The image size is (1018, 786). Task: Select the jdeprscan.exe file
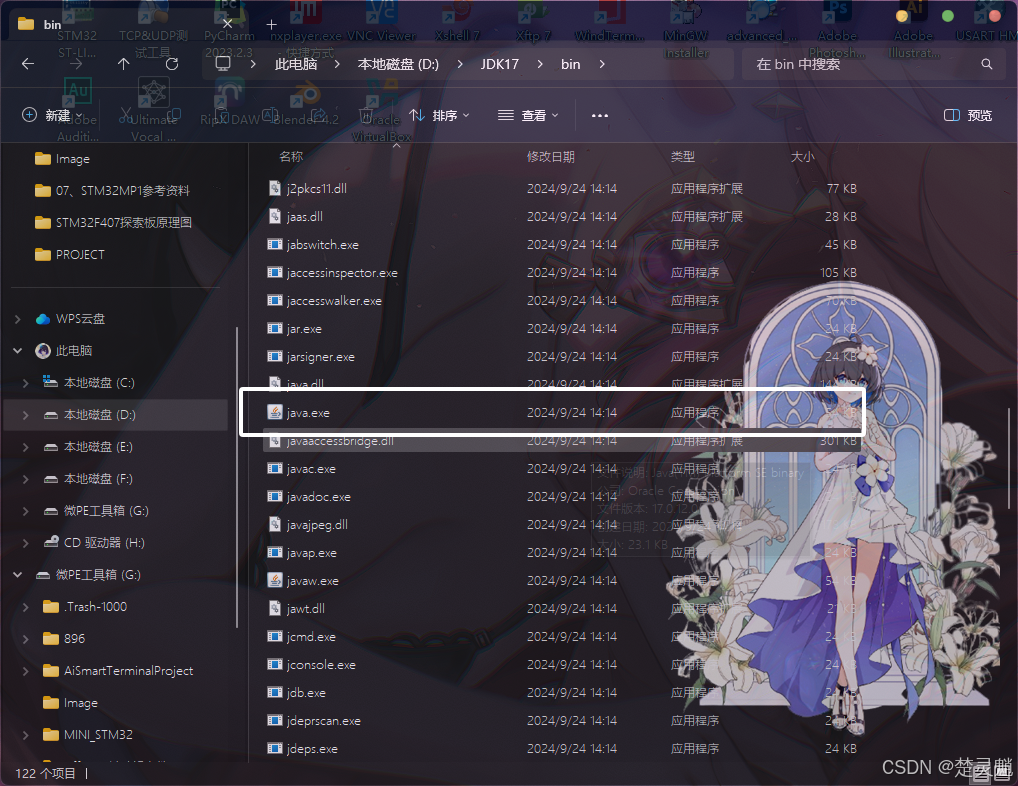tap(562, 720)
